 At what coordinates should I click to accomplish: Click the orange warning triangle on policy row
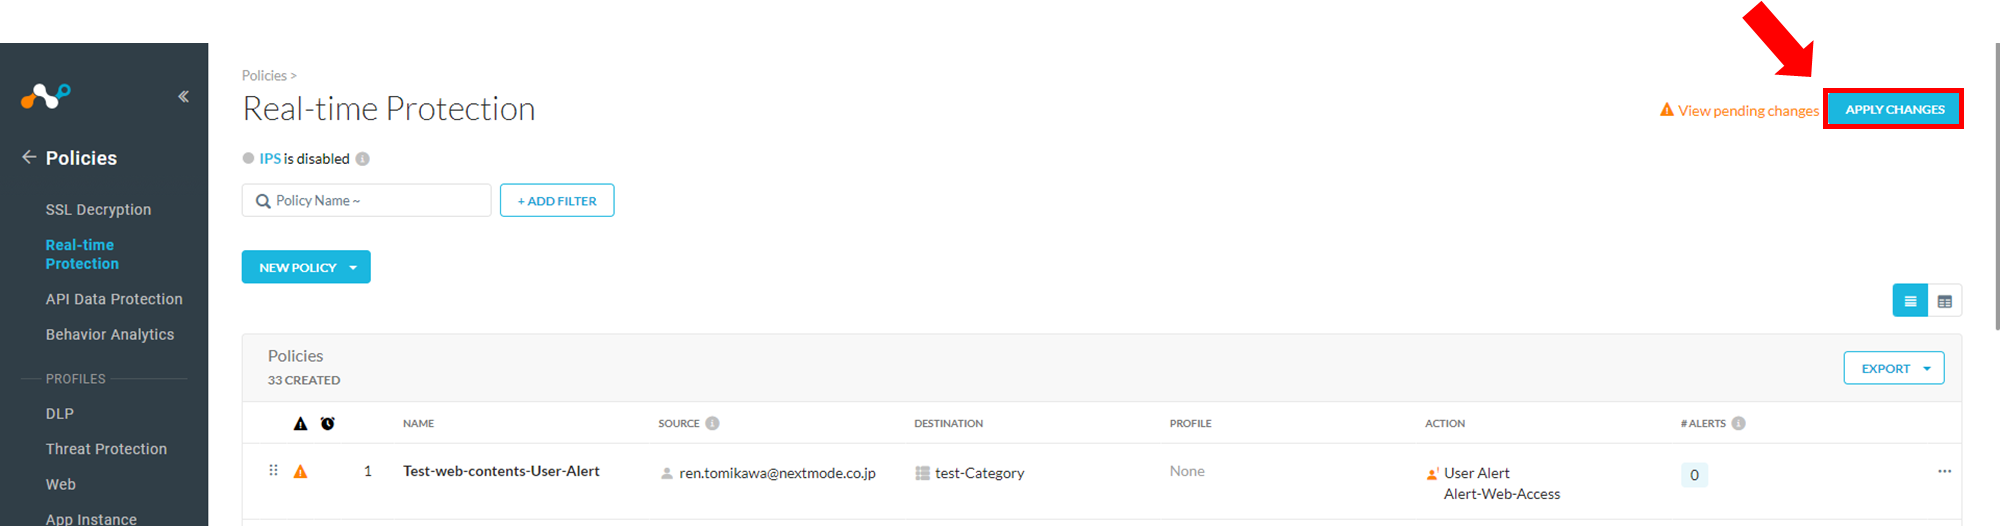tap(300, 471)
